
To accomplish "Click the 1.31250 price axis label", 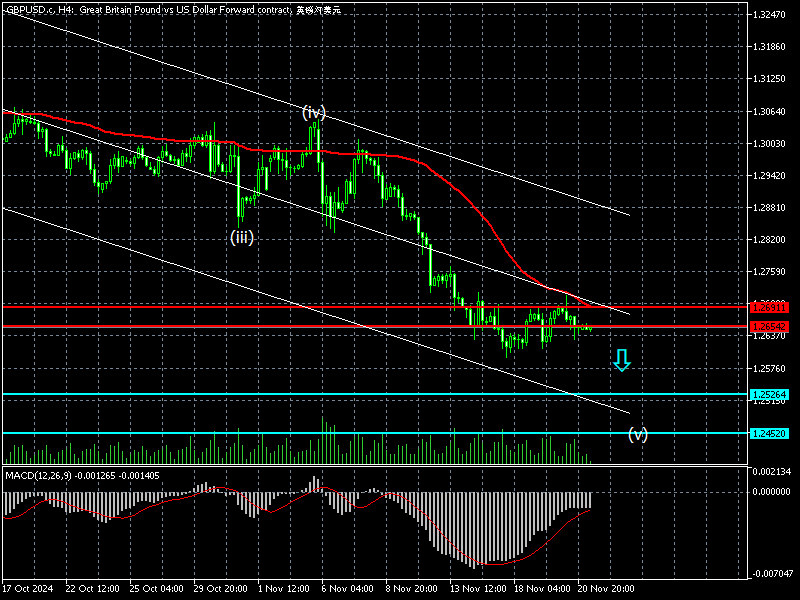I will click(x=769, y=79).
